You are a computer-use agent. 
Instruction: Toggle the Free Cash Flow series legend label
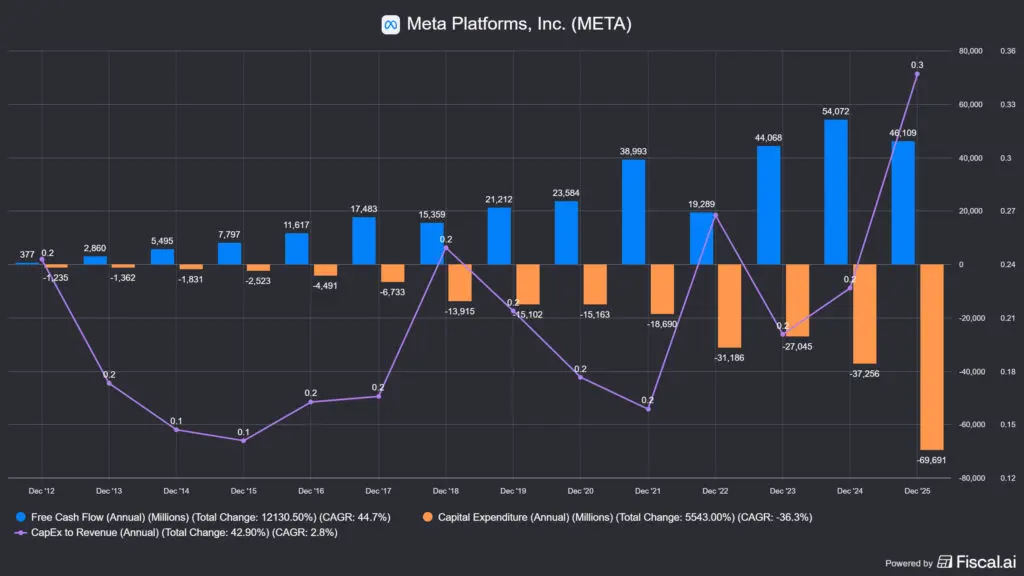(212, 517)
